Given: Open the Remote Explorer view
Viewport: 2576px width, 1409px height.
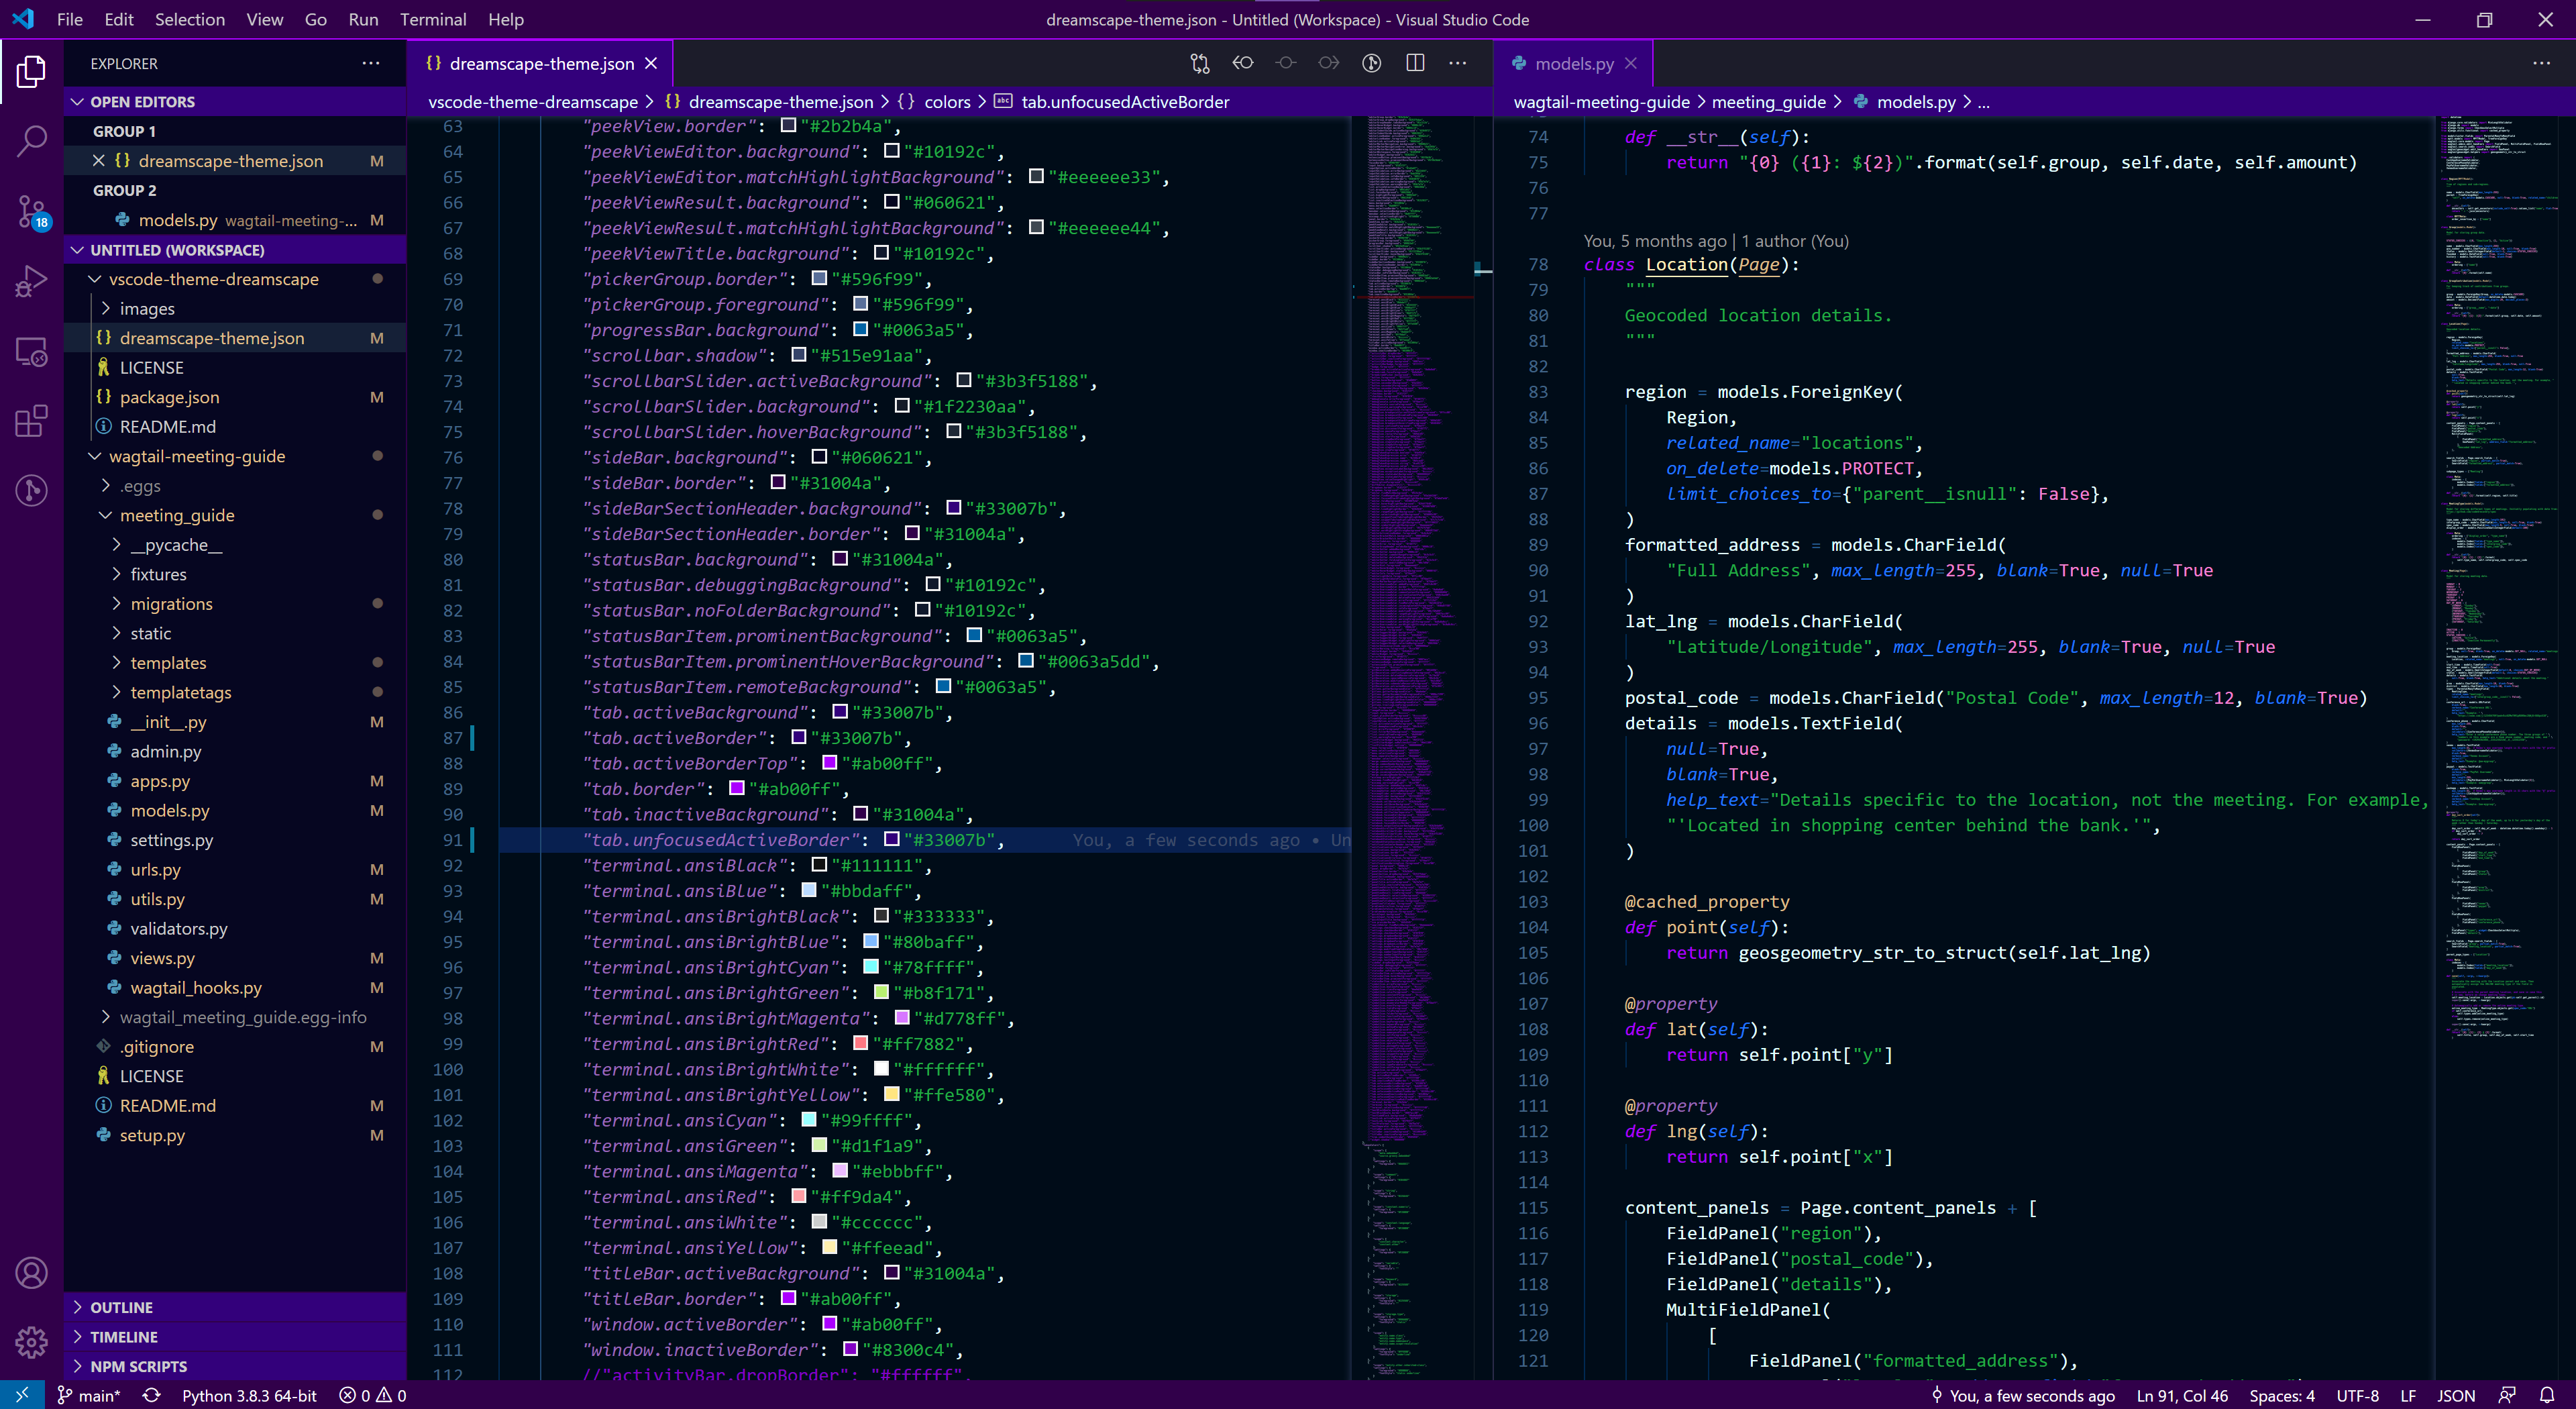Looking at the screenshot, I should [x=32, y=352].
